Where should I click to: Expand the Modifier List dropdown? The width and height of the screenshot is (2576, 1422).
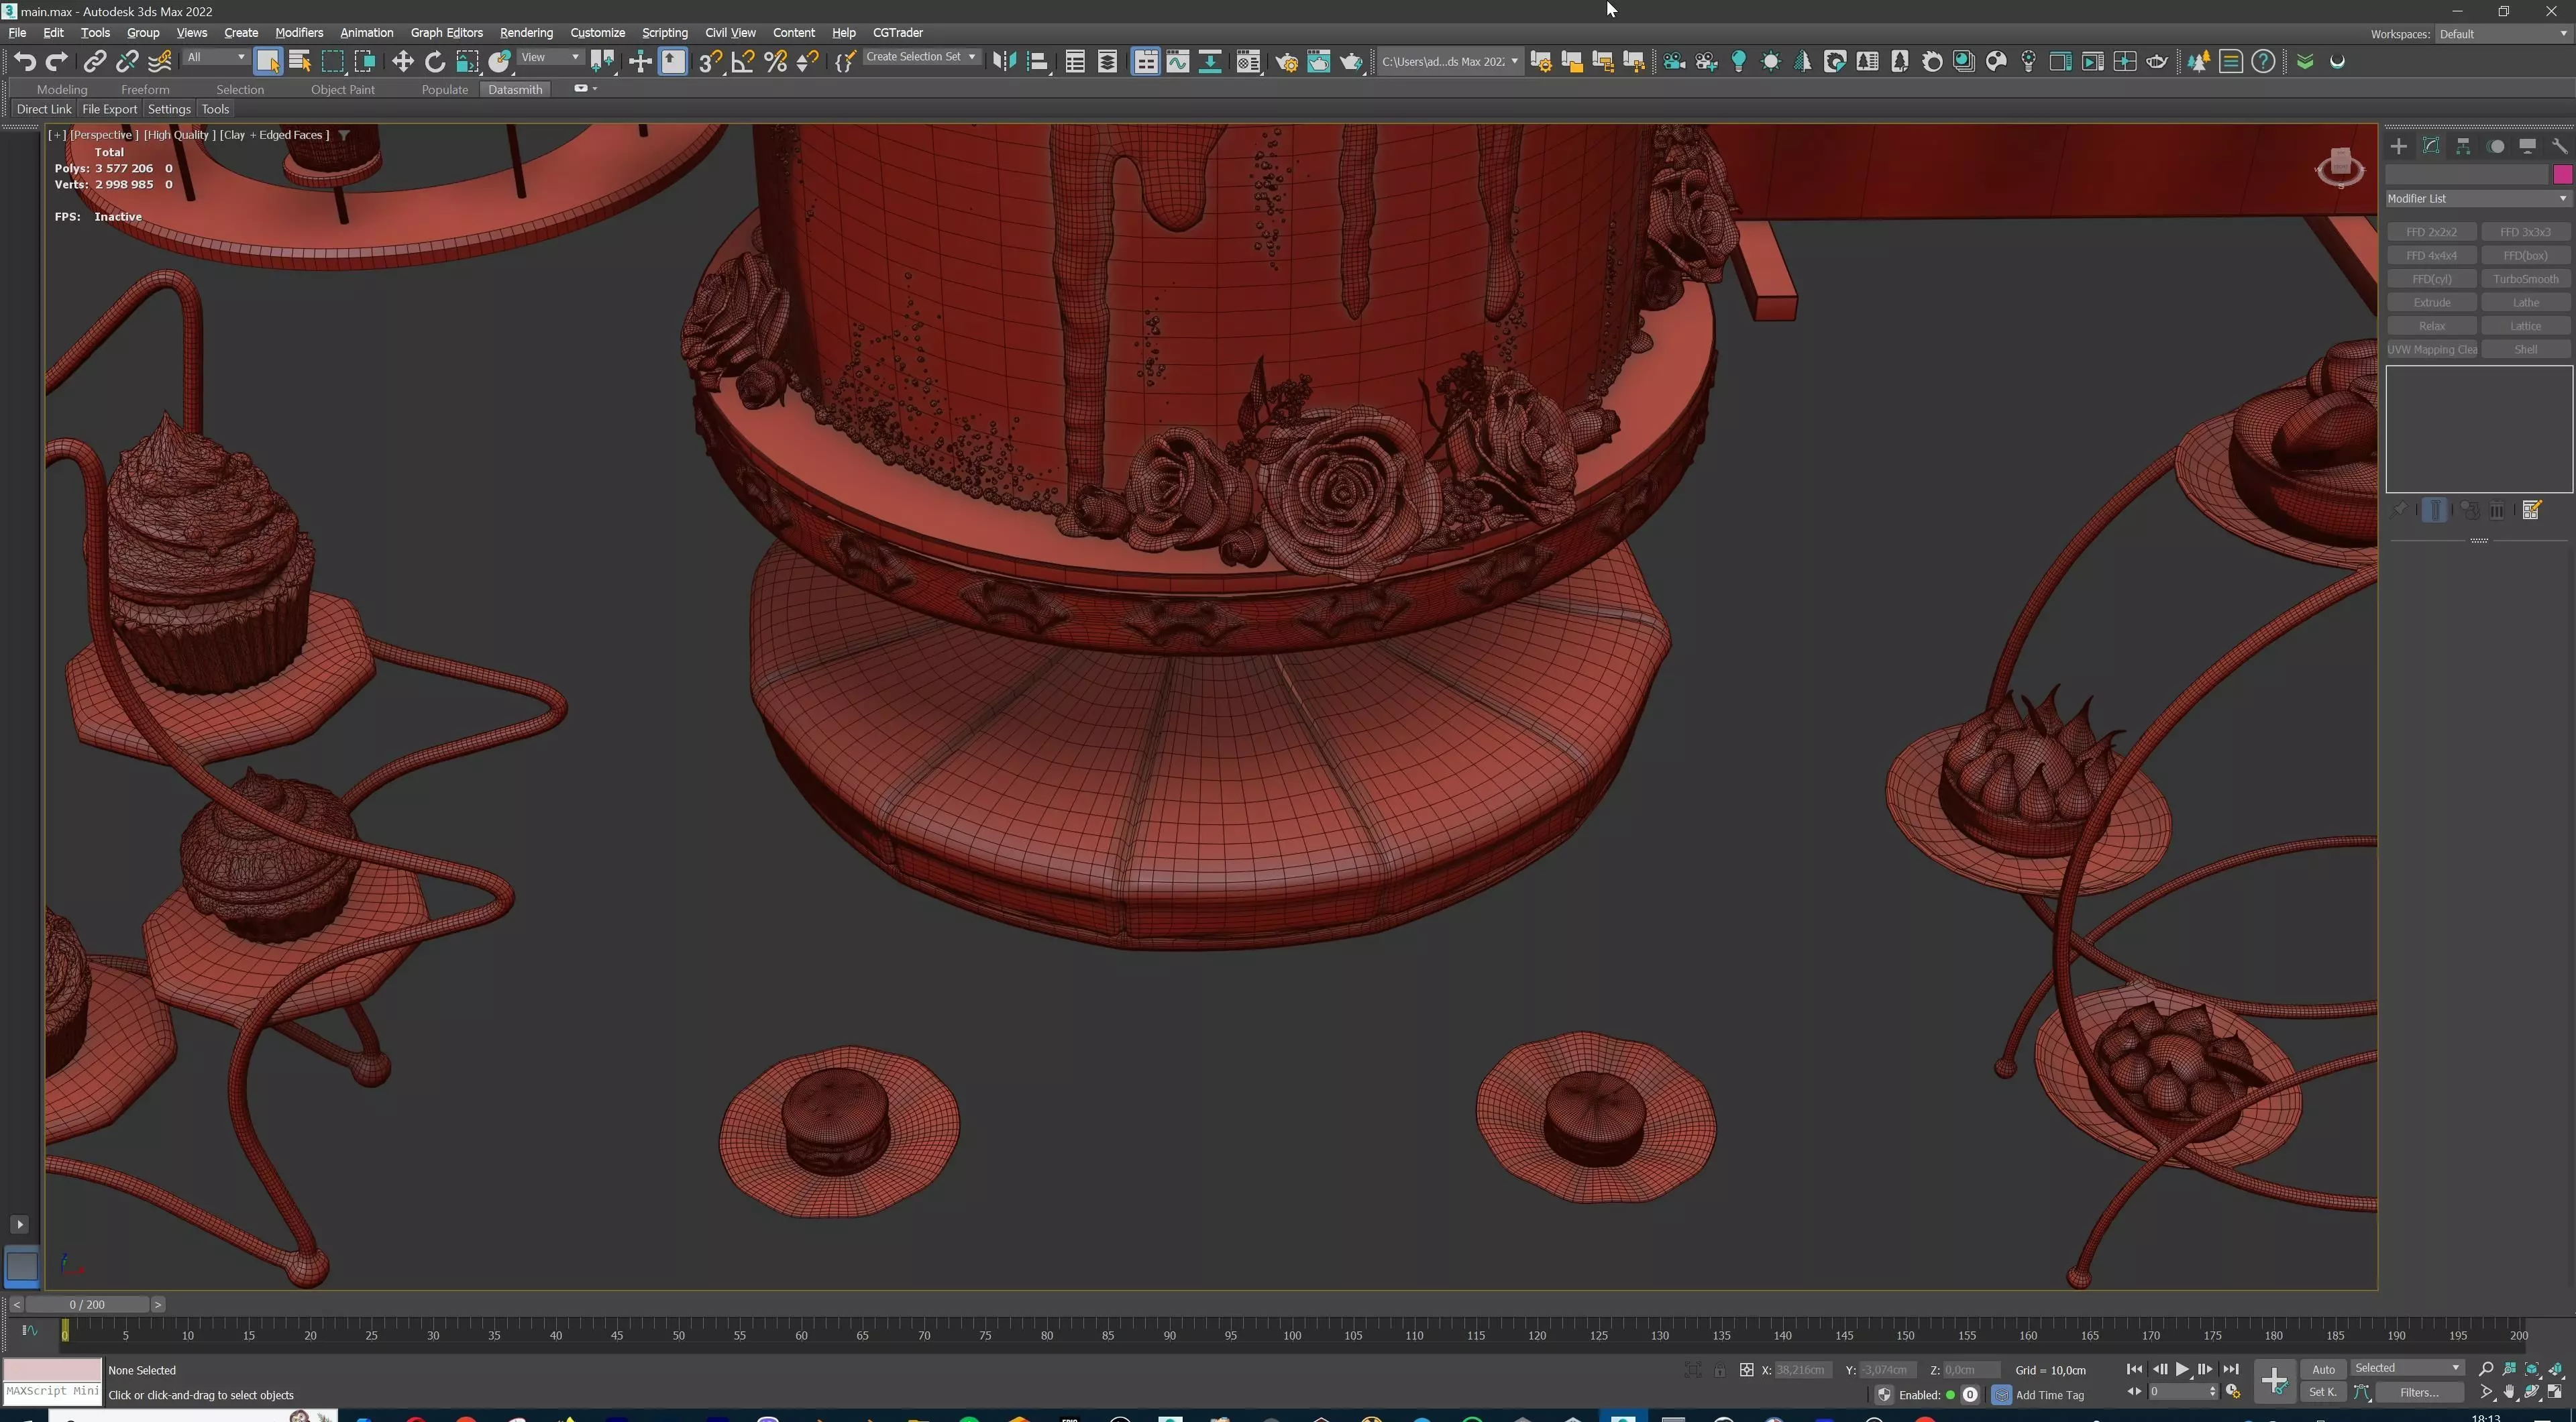pyautogui.click(x=2476, y=198)
